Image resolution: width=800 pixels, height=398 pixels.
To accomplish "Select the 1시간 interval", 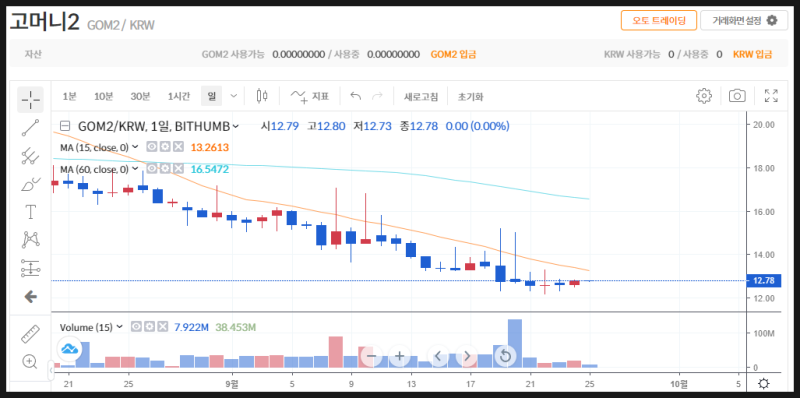I will 179,96.
